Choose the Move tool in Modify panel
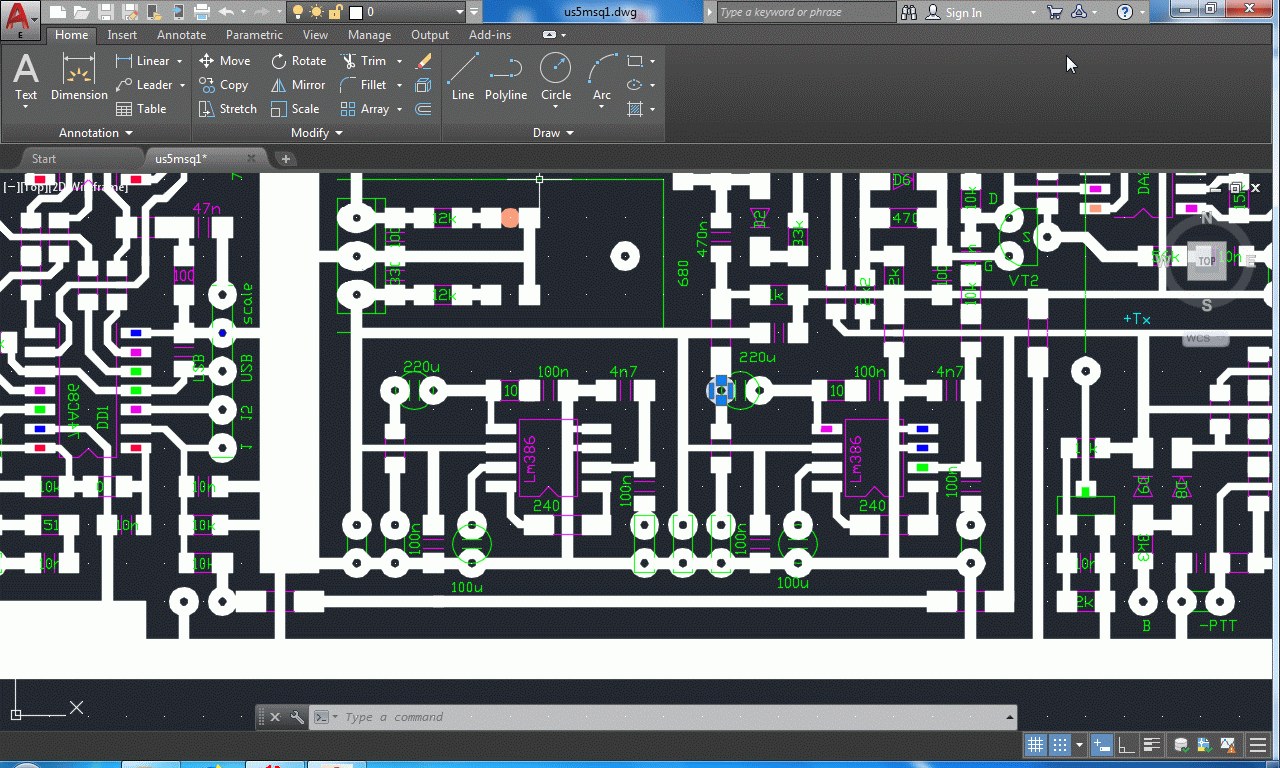 coord(224,61)
